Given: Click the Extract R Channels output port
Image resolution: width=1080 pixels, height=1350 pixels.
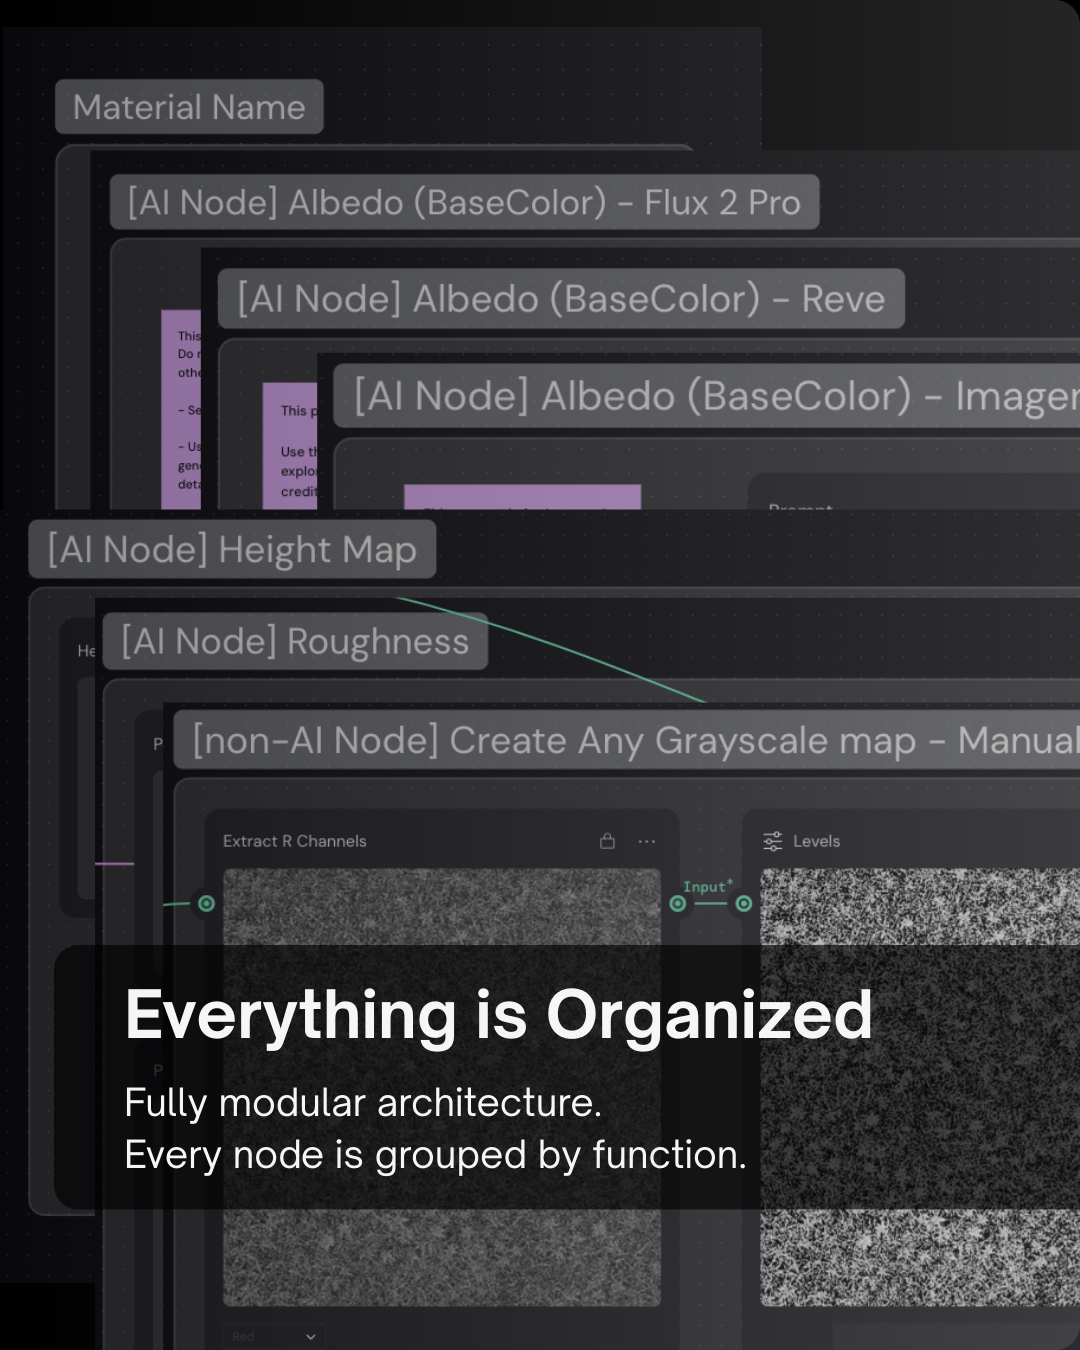Looking at the screenshot, I should click(678, 904).
